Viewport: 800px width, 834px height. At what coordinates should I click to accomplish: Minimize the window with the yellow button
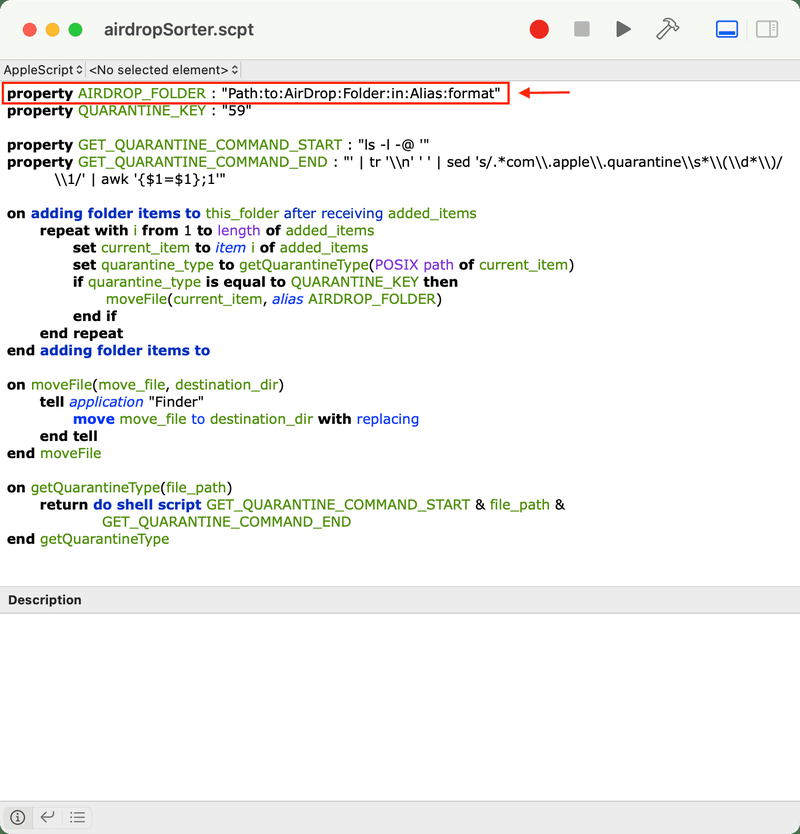coord(53,29)
